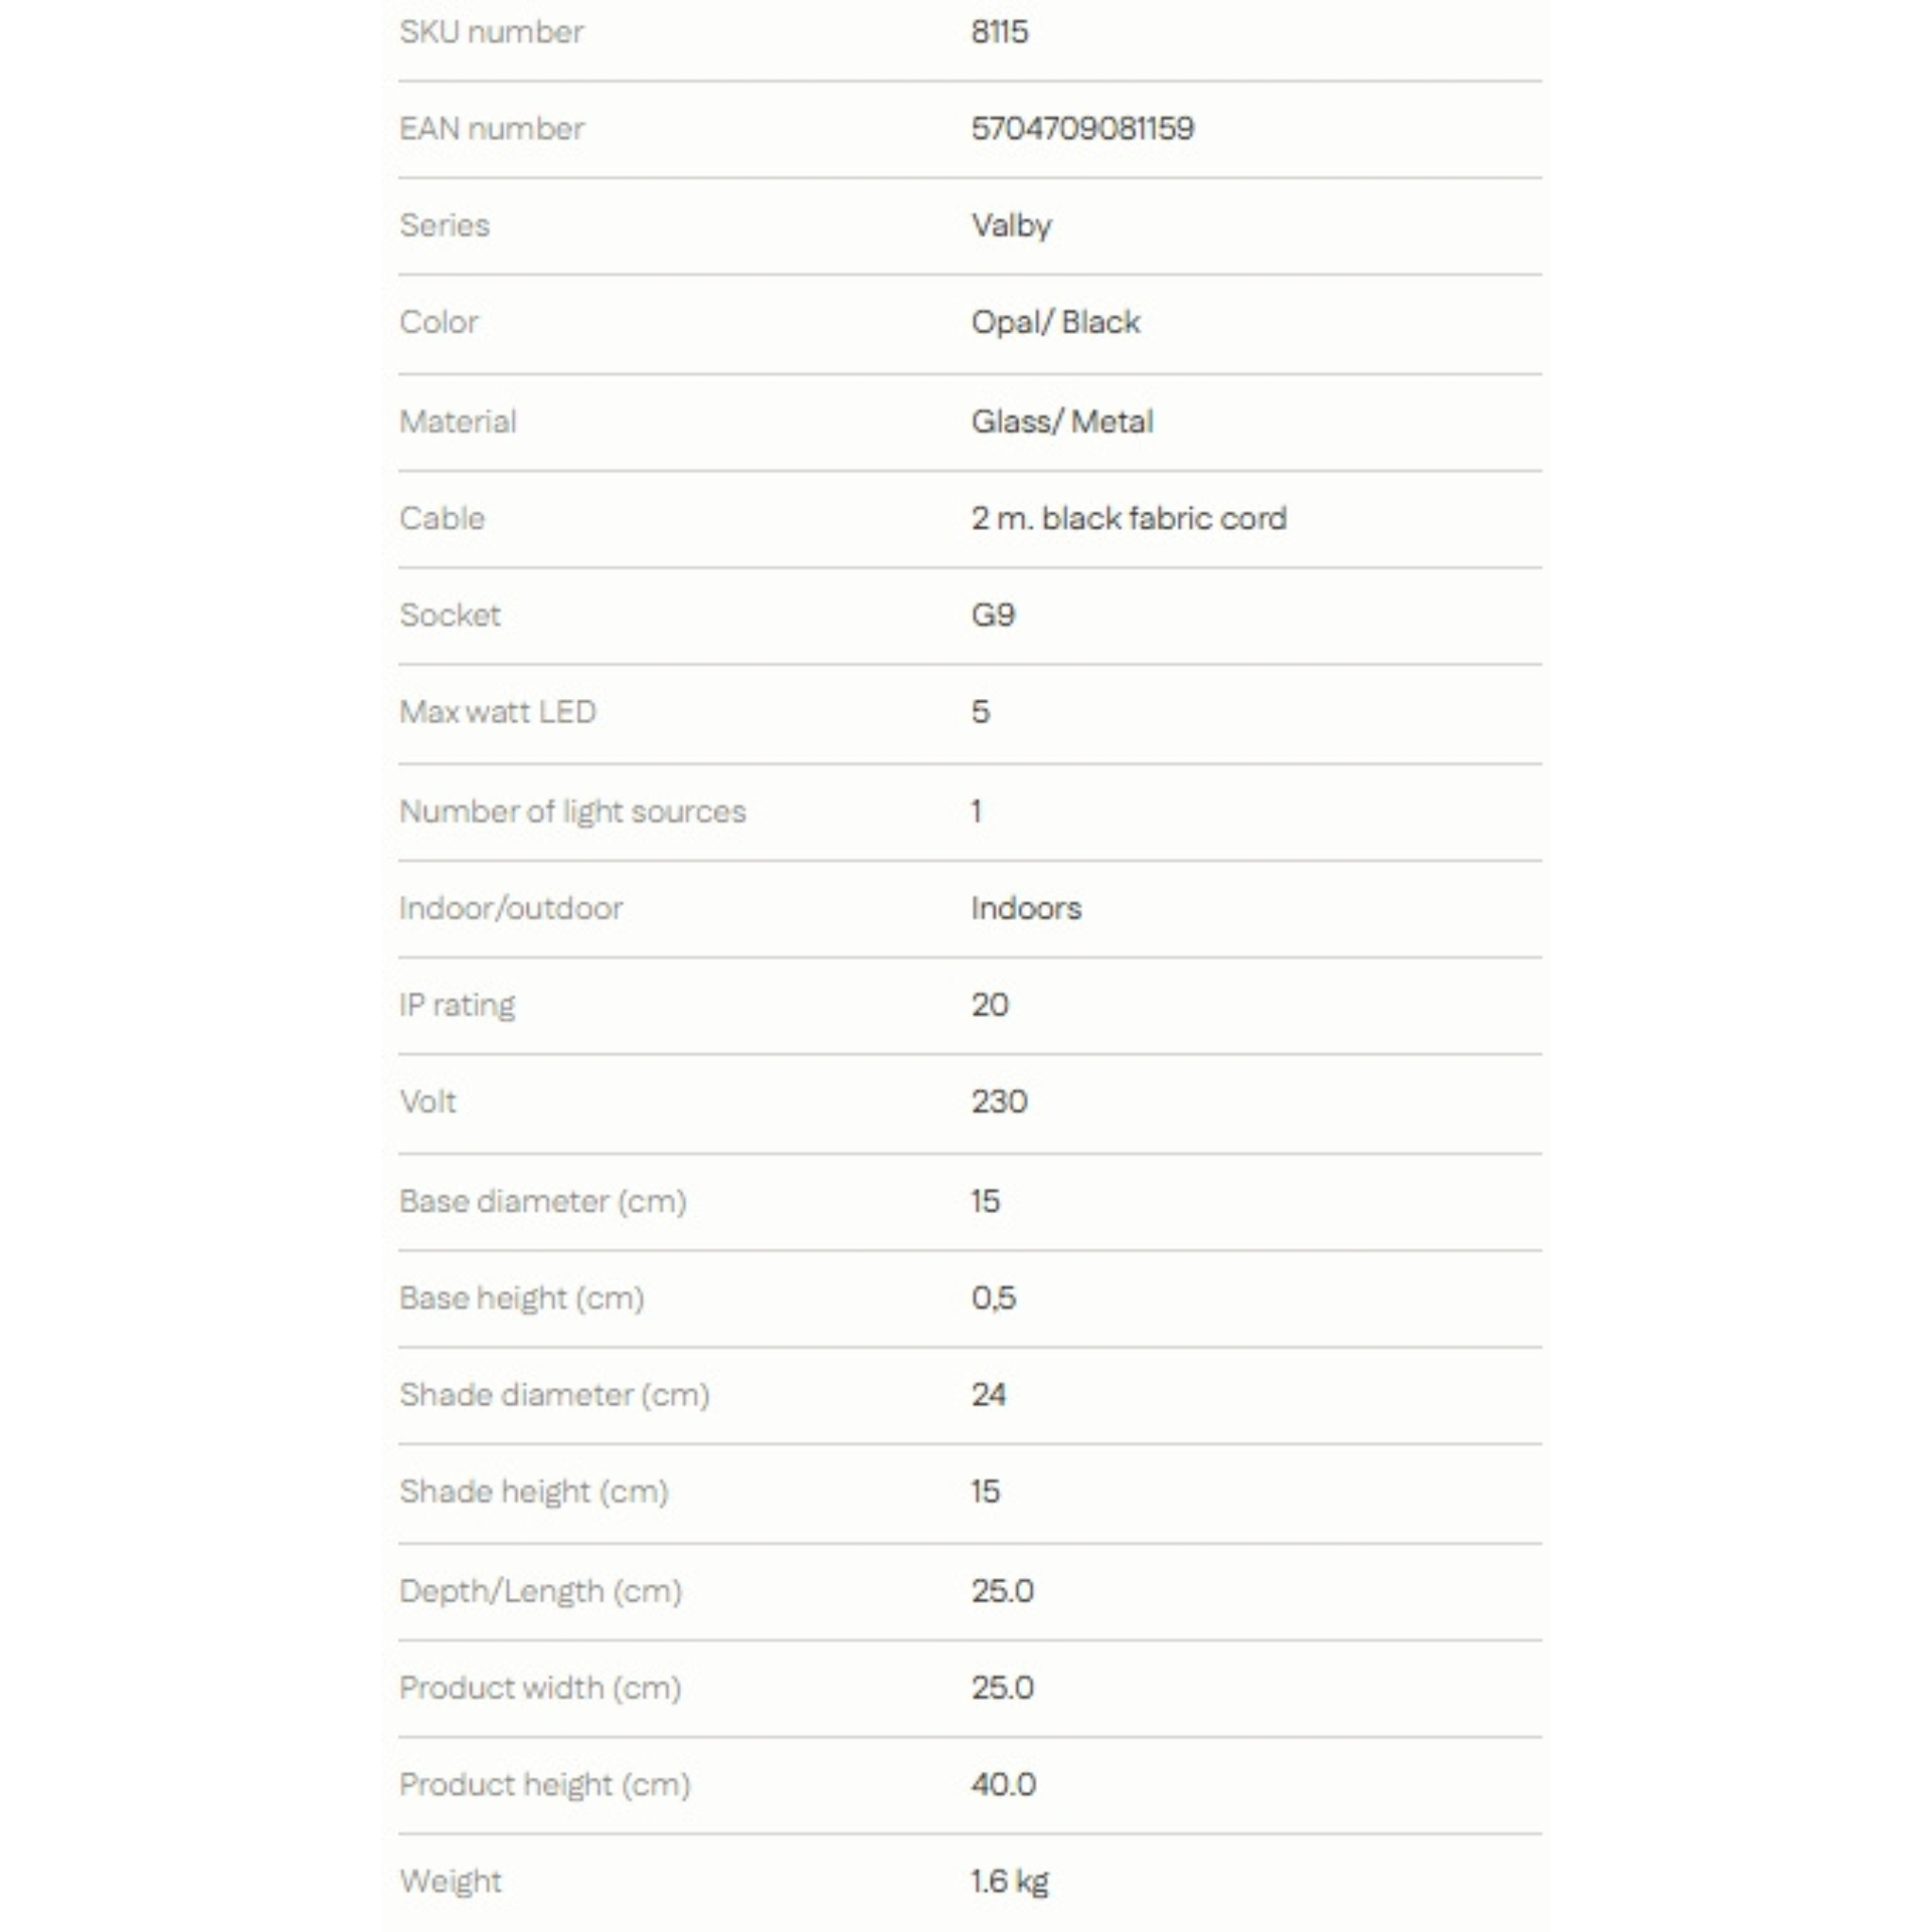Click the Volt value 230
Viewport: 1932px width, 1932px height.
[999, 1102]
